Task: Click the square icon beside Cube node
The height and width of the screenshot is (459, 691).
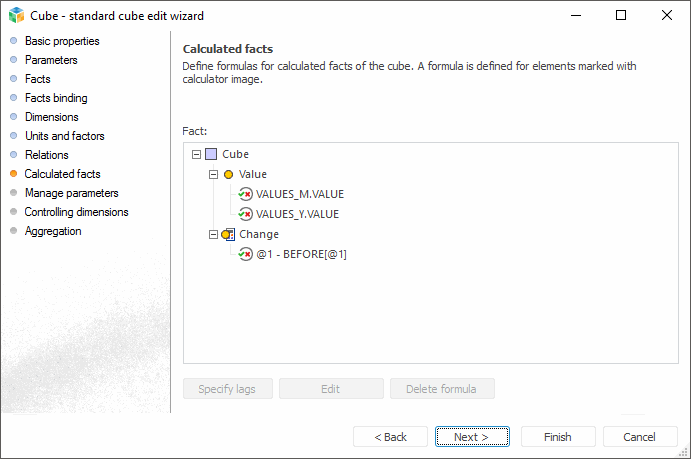Action: (x=211, y=155)
